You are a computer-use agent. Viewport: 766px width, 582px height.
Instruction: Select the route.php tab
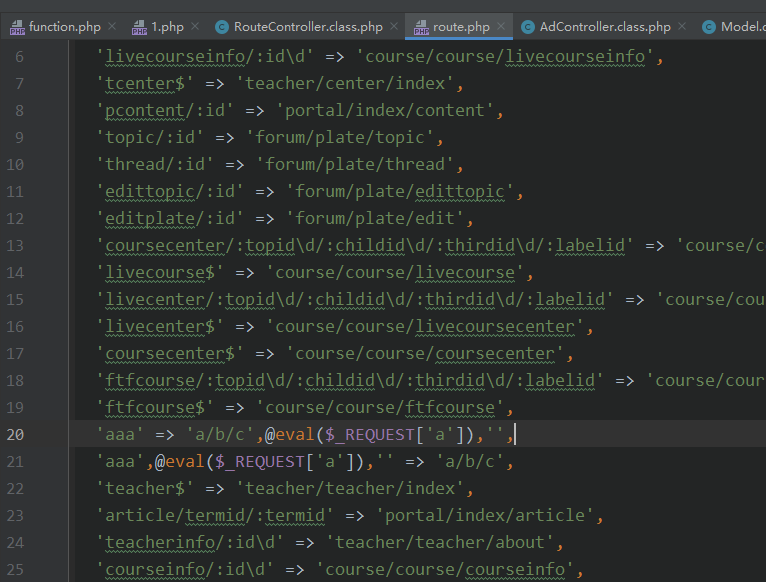pyautogui.click(x=461, y=26)
